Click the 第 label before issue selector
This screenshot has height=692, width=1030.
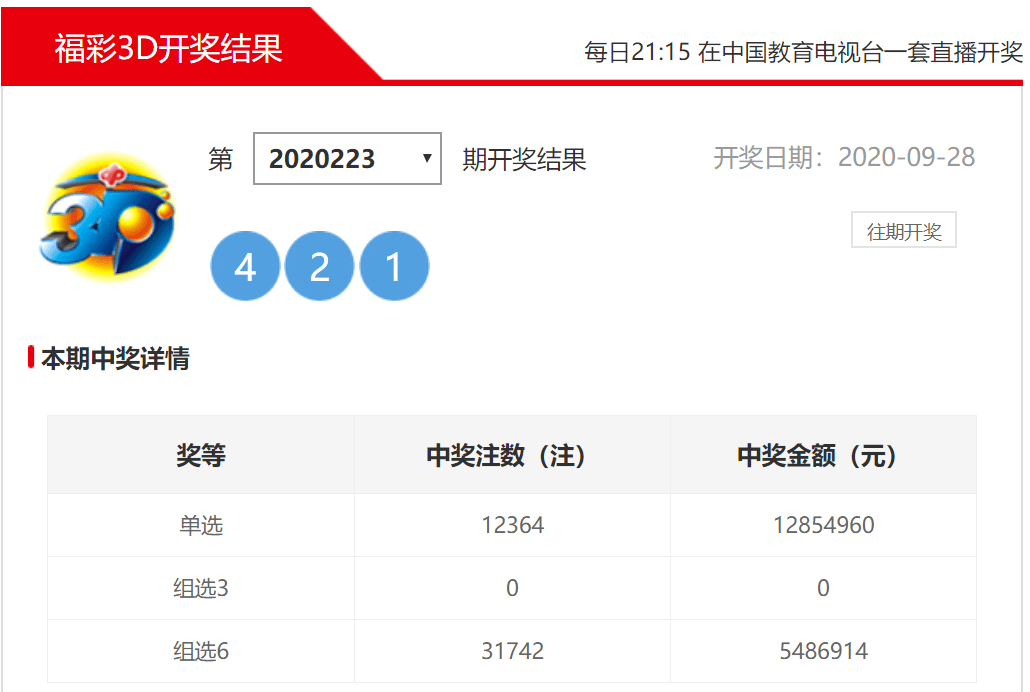click(x=221, y=159)
